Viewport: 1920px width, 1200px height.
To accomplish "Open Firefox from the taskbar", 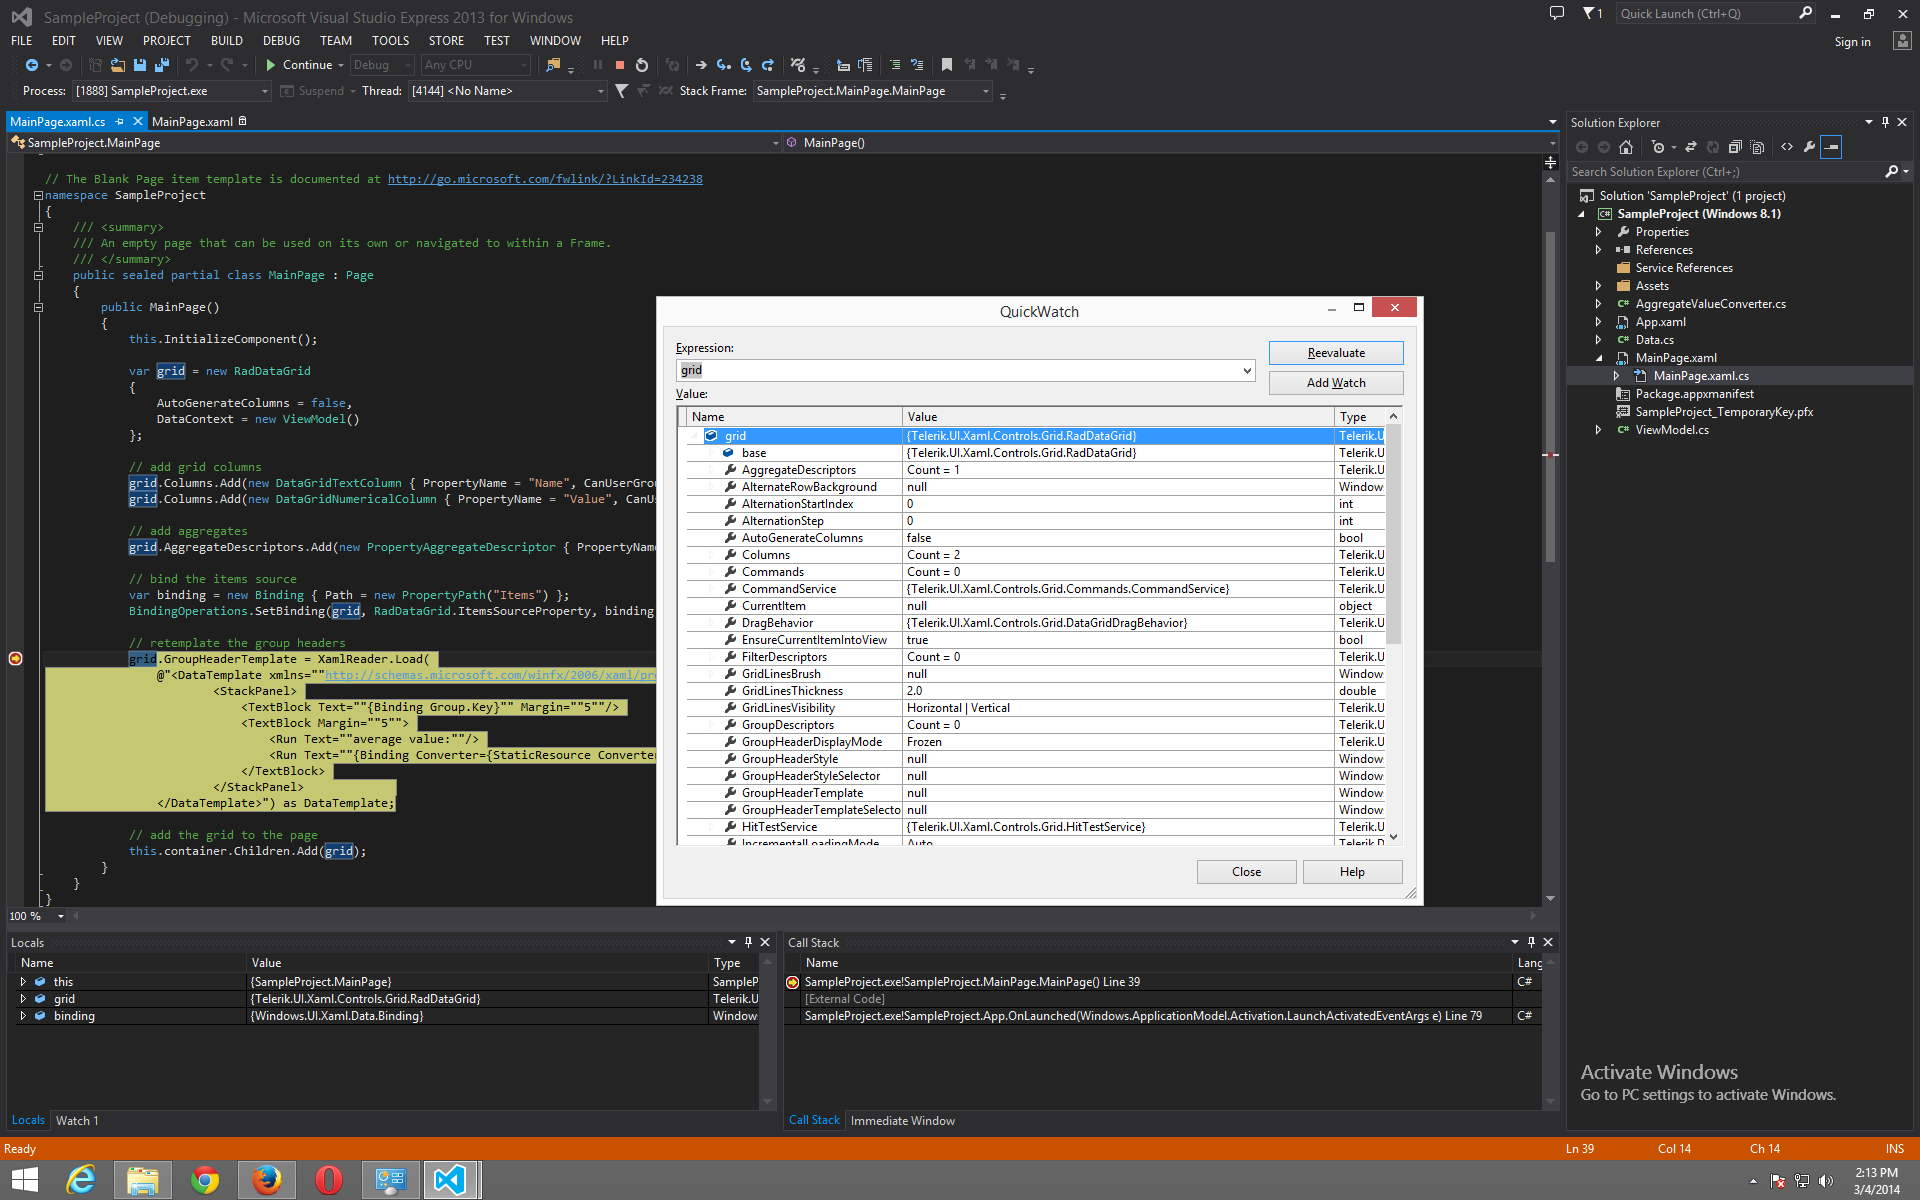I will click(x=266, y=1180).
